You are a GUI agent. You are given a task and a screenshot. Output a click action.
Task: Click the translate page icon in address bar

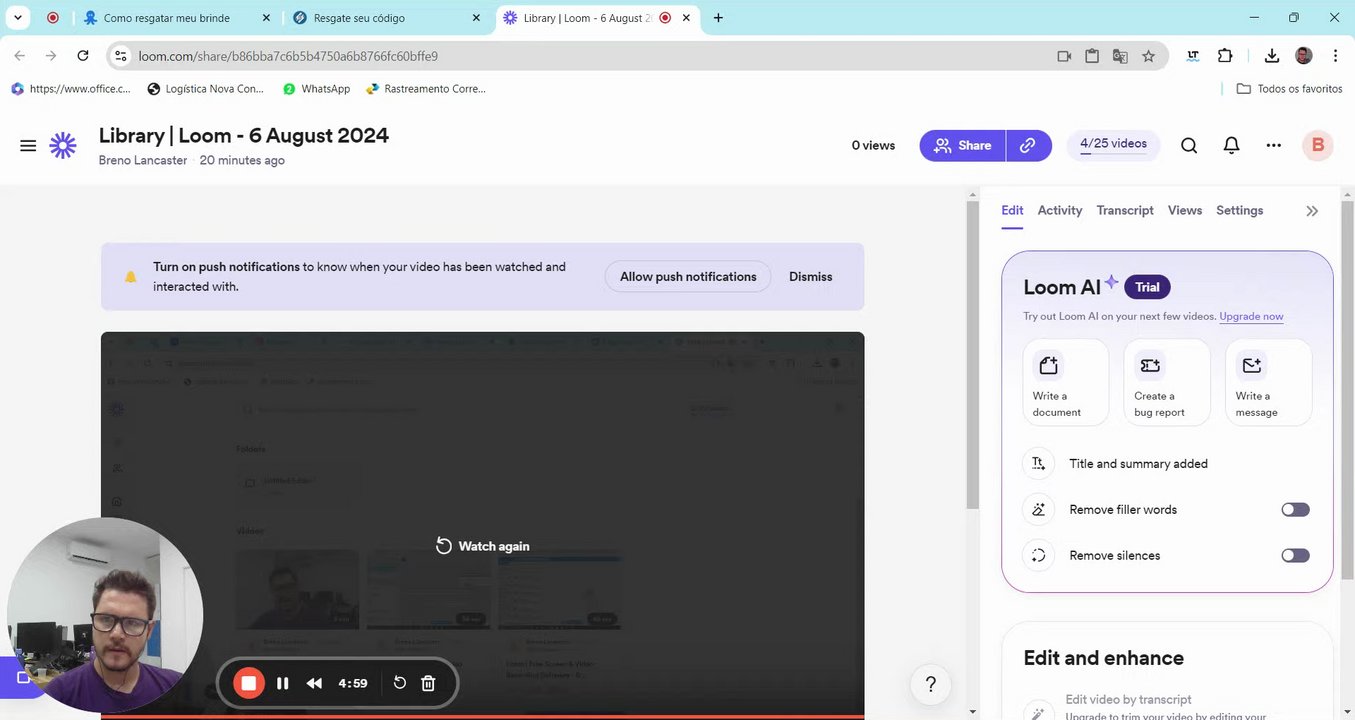point(1120,56)
